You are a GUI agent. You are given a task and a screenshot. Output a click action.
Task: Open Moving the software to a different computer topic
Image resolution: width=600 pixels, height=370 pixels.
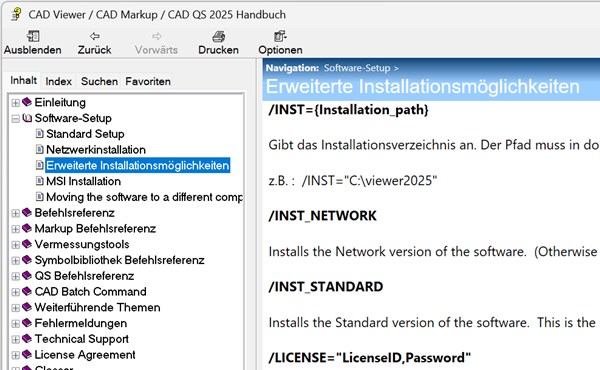click(x=144, y=197)
